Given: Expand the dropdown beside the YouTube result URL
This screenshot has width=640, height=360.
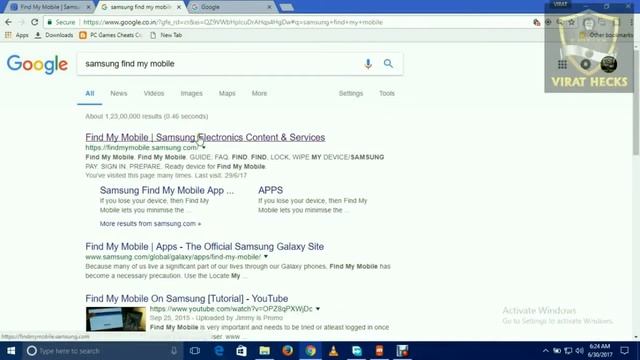Looking at the screenshot, I should 318,309.
